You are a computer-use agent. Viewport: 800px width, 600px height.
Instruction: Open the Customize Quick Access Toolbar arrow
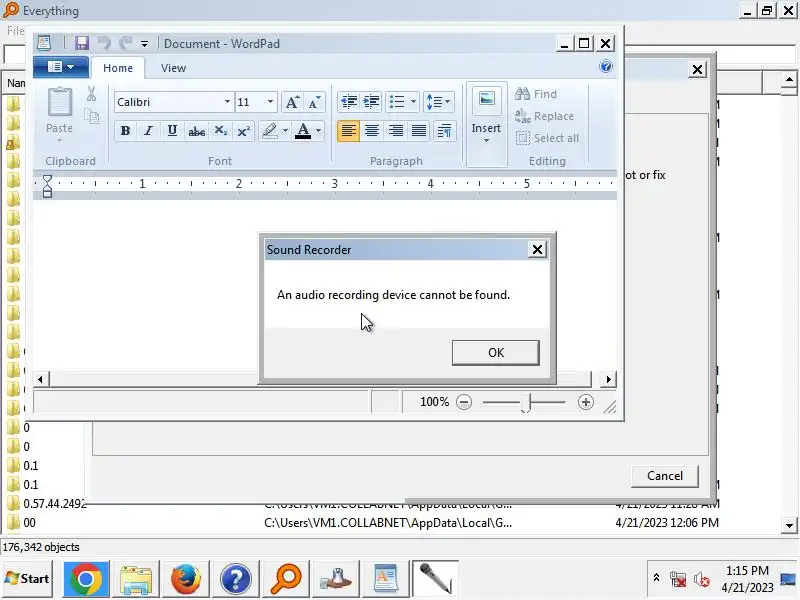point(145,44)
